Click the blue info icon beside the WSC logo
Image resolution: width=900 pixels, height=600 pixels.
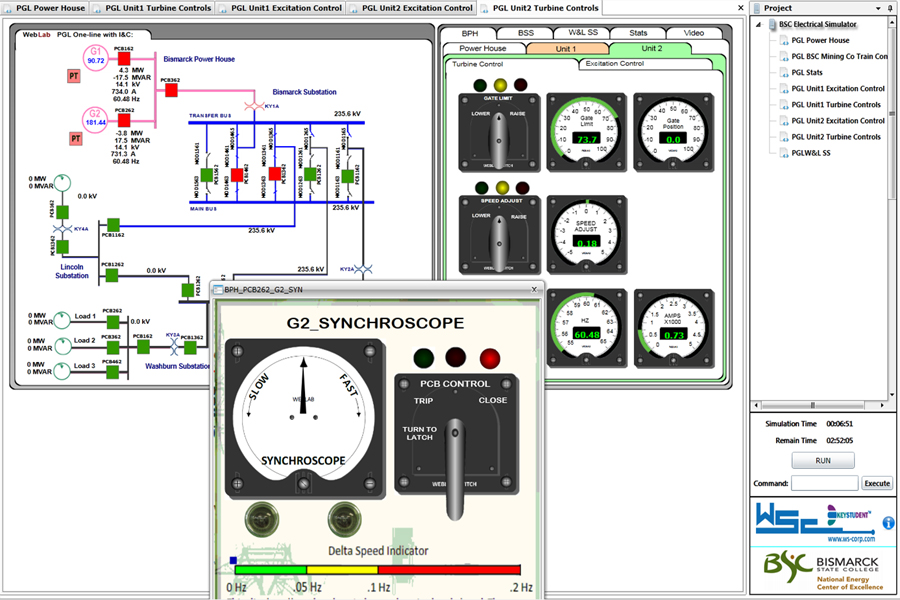888,522
